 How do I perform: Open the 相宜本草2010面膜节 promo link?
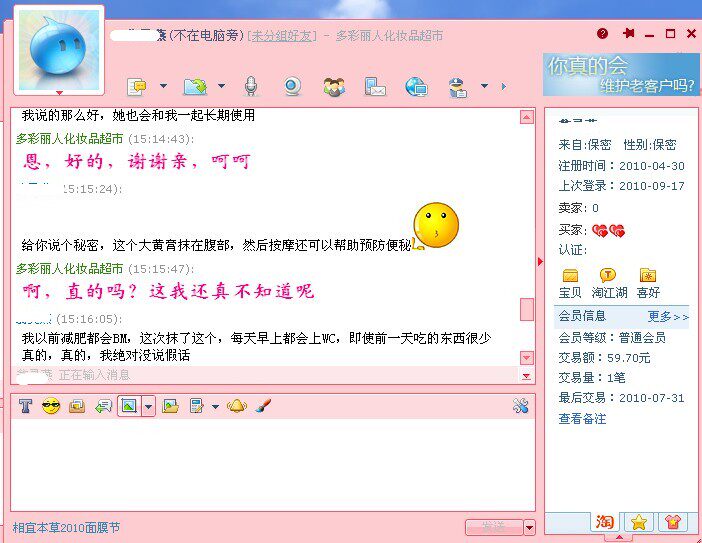[x=66, y=527]
